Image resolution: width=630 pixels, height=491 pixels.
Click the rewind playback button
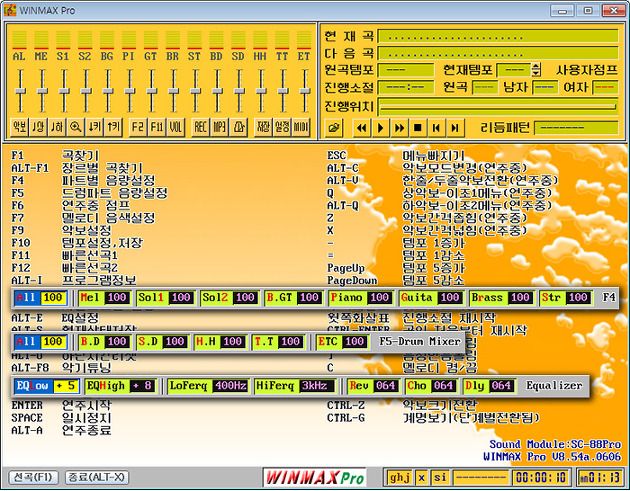click(x=362, y=128)
